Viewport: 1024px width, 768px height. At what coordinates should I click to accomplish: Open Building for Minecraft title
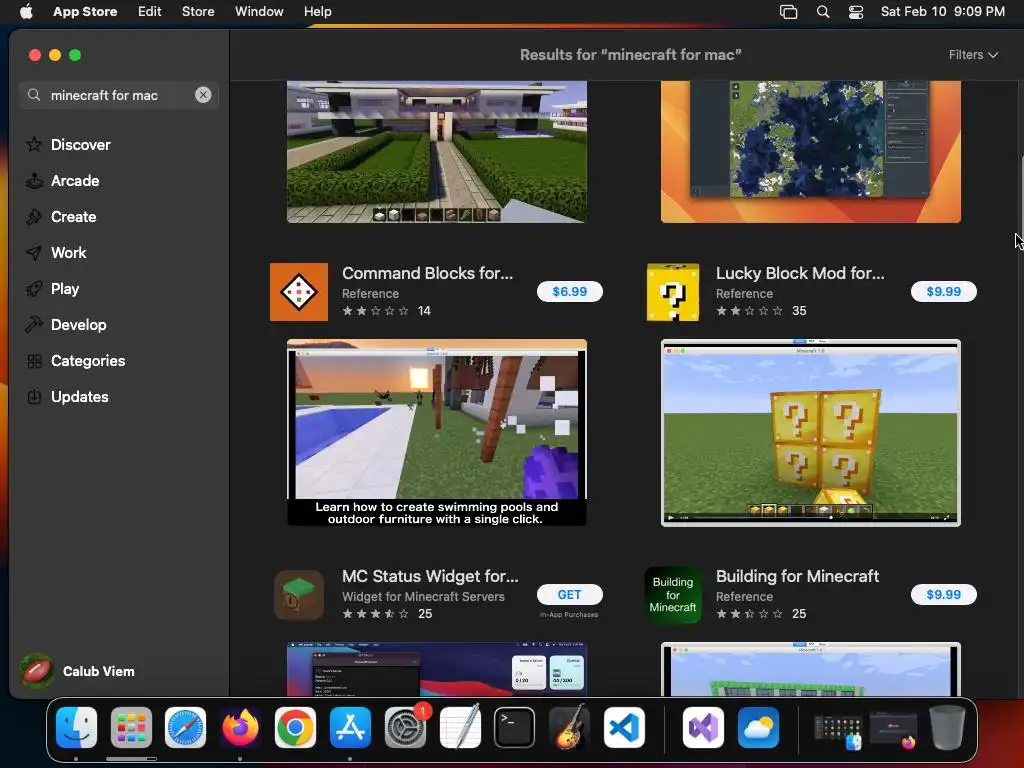[x=797, y=576]
